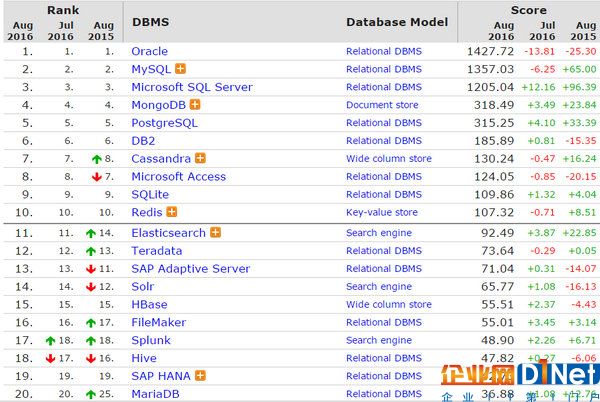The width and height of the screenshot is (600, 402).
Task: Click Relational DBMS in the FileMaker row
Action: (384, 322)
